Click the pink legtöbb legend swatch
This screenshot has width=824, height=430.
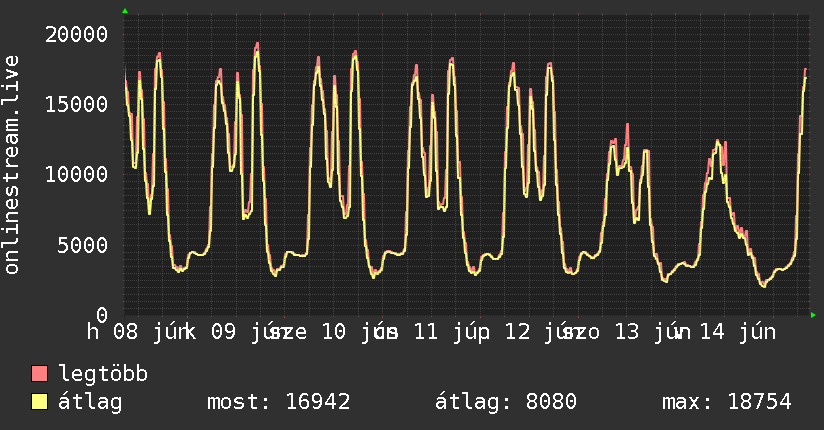click(39, 373)
